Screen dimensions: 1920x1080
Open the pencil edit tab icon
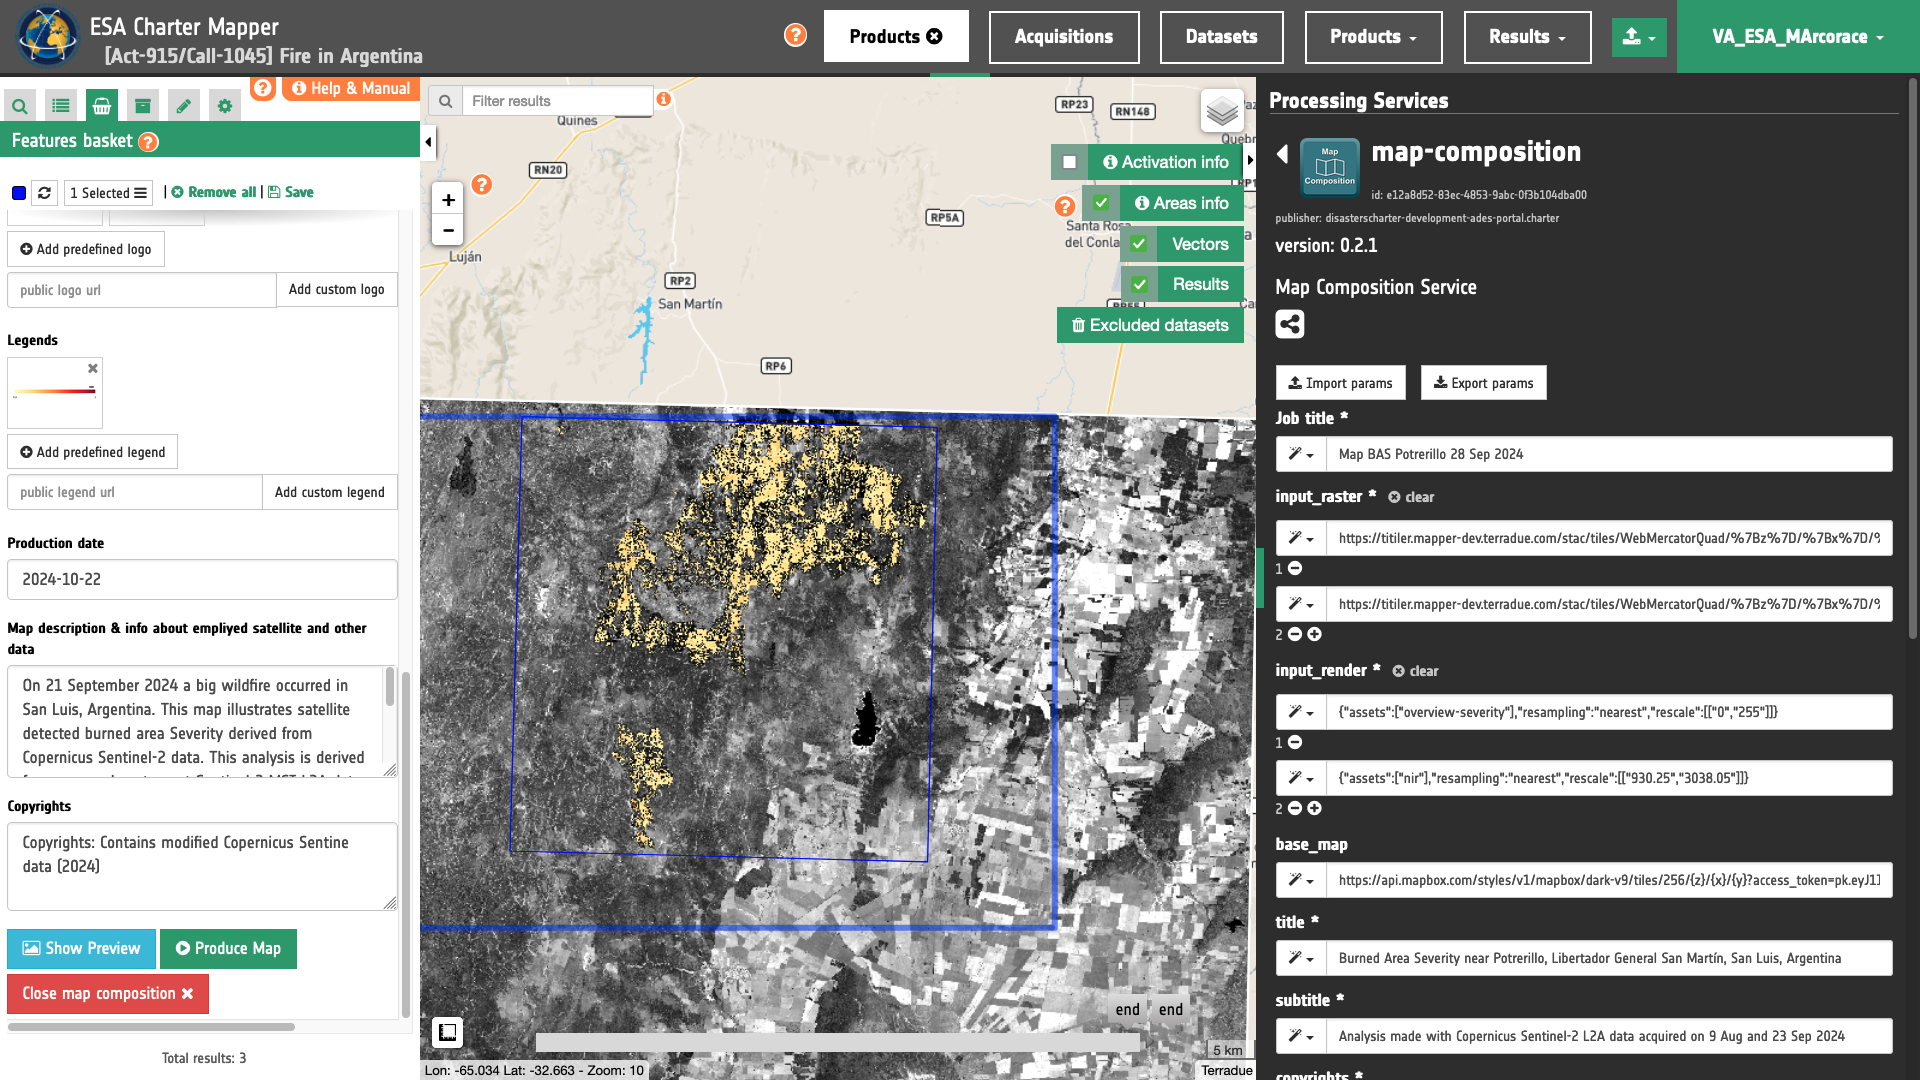coord(184,105)
